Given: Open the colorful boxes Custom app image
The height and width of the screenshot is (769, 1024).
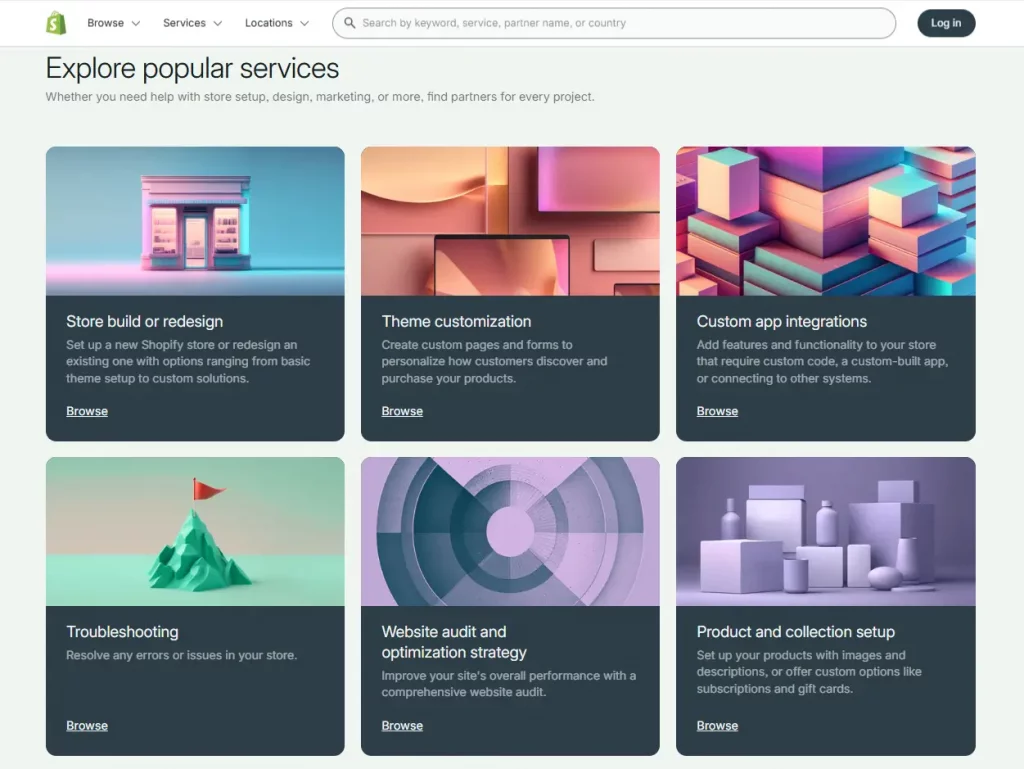Looking at the screenshot, I should pos(825,221).
